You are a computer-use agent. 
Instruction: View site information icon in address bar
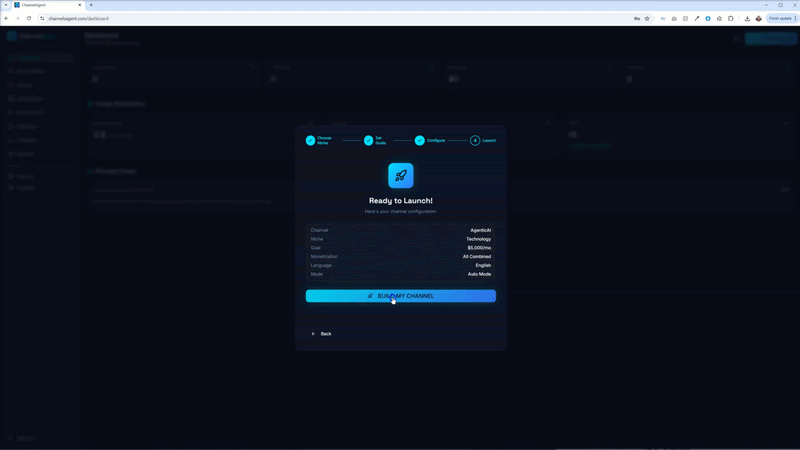(x=42, y=18)
